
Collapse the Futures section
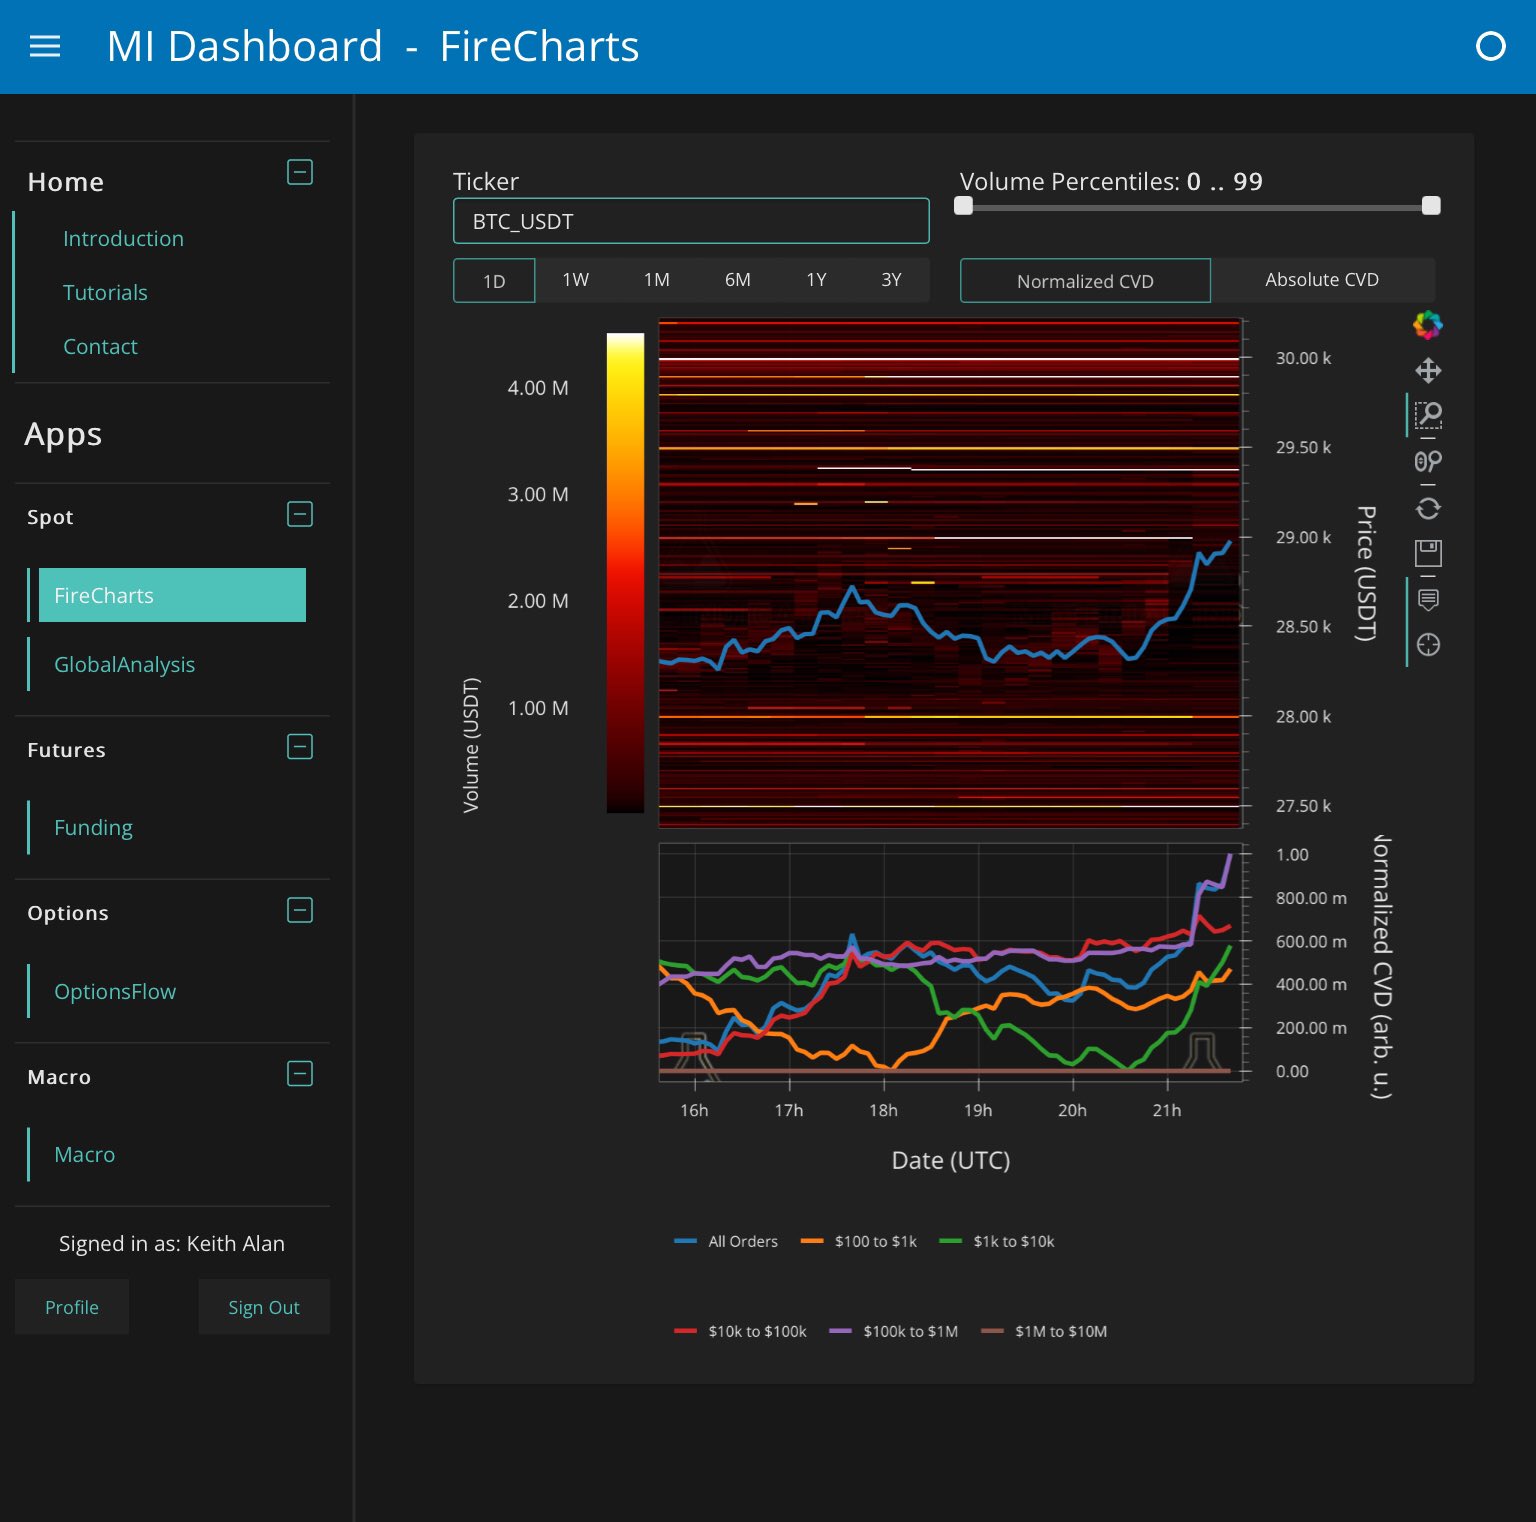(x=300, y=747)
